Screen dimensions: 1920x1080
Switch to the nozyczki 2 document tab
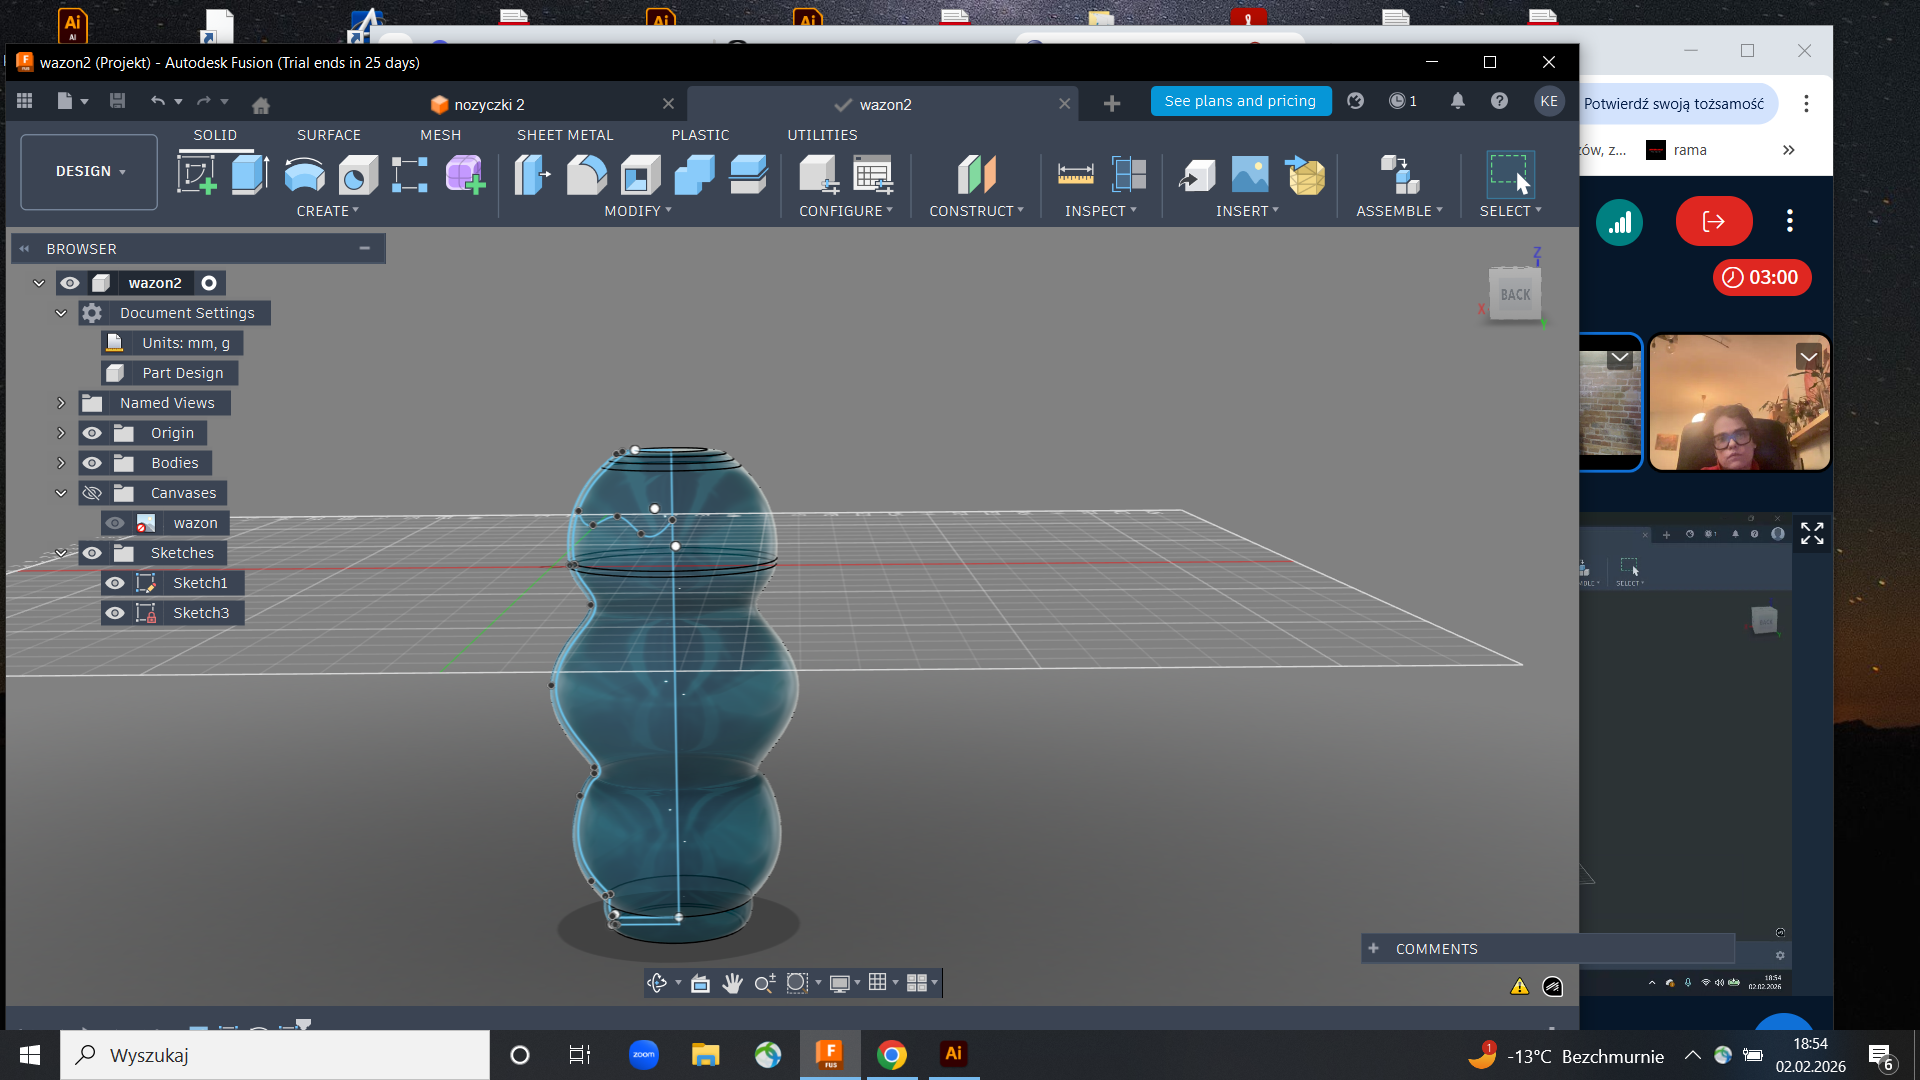pos(489,104)
